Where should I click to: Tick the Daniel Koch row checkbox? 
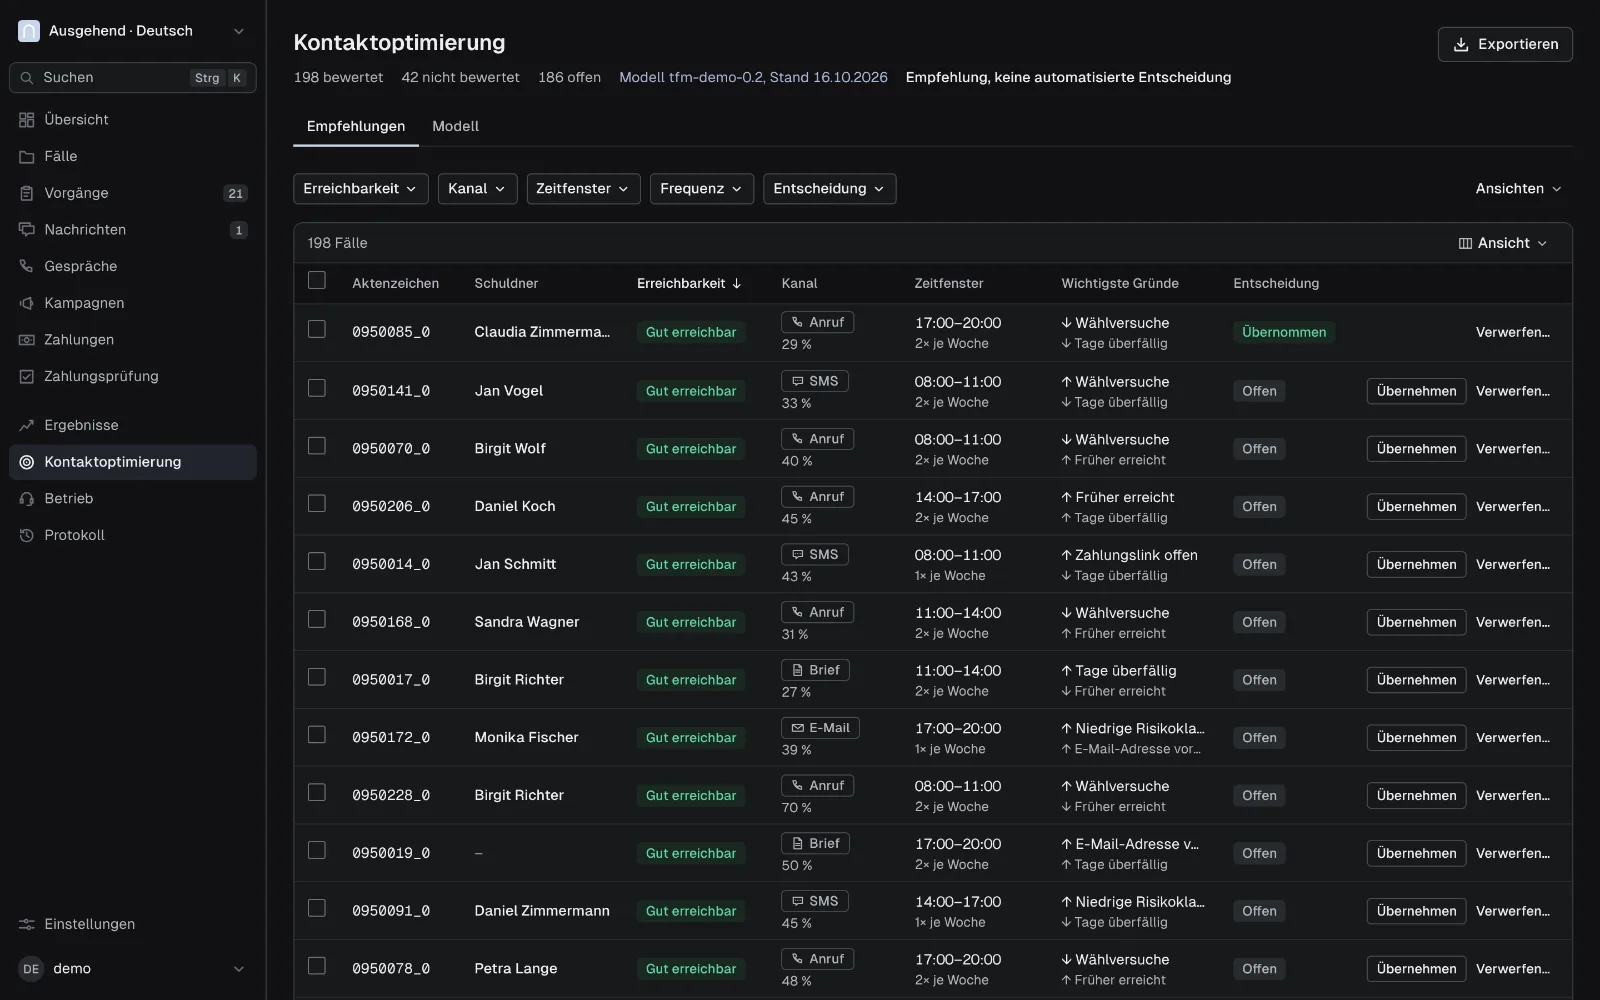(317, 504)
